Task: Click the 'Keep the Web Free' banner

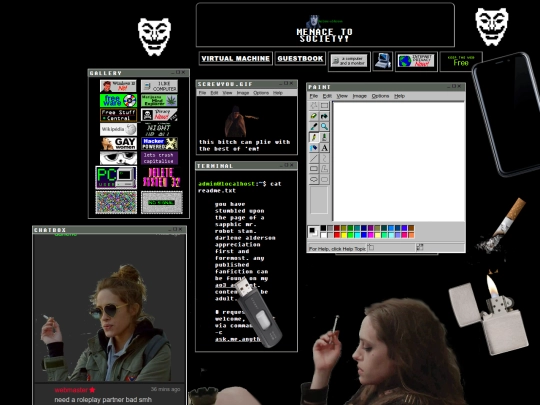Action: (461, 61)
